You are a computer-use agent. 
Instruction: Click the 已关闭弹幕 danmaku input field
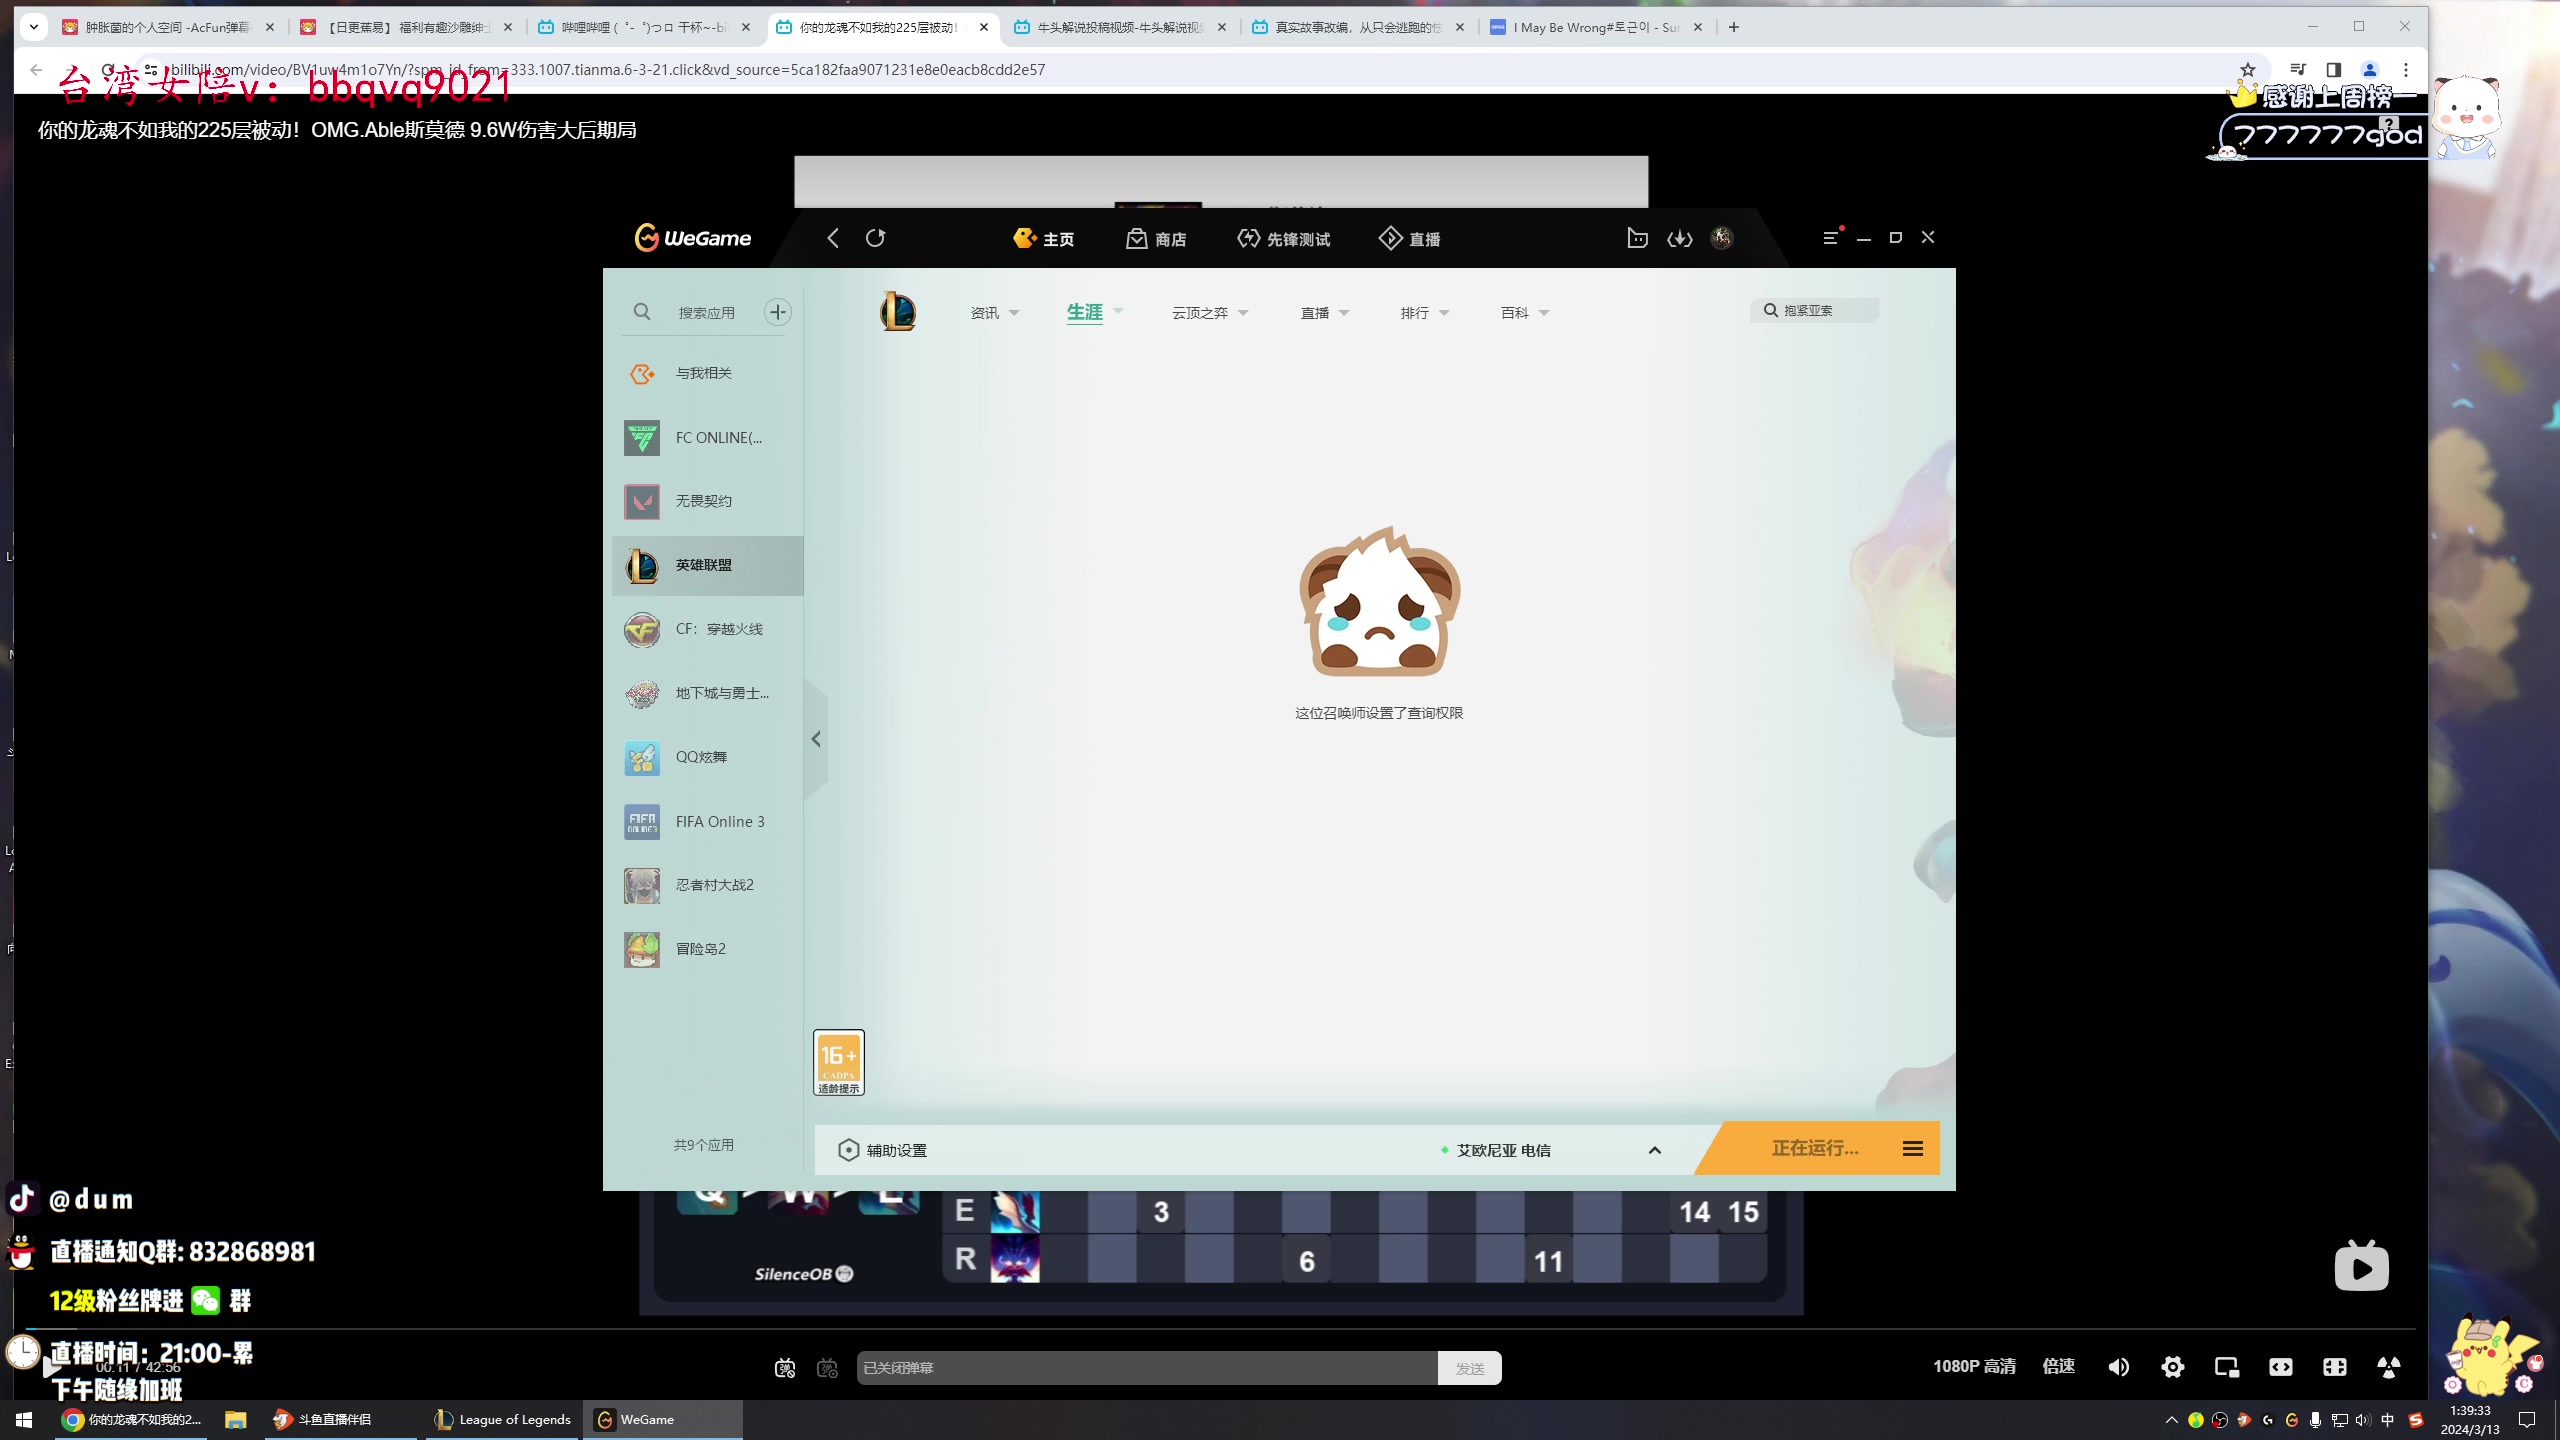pyautogui.click(x=1147, y=1368)
